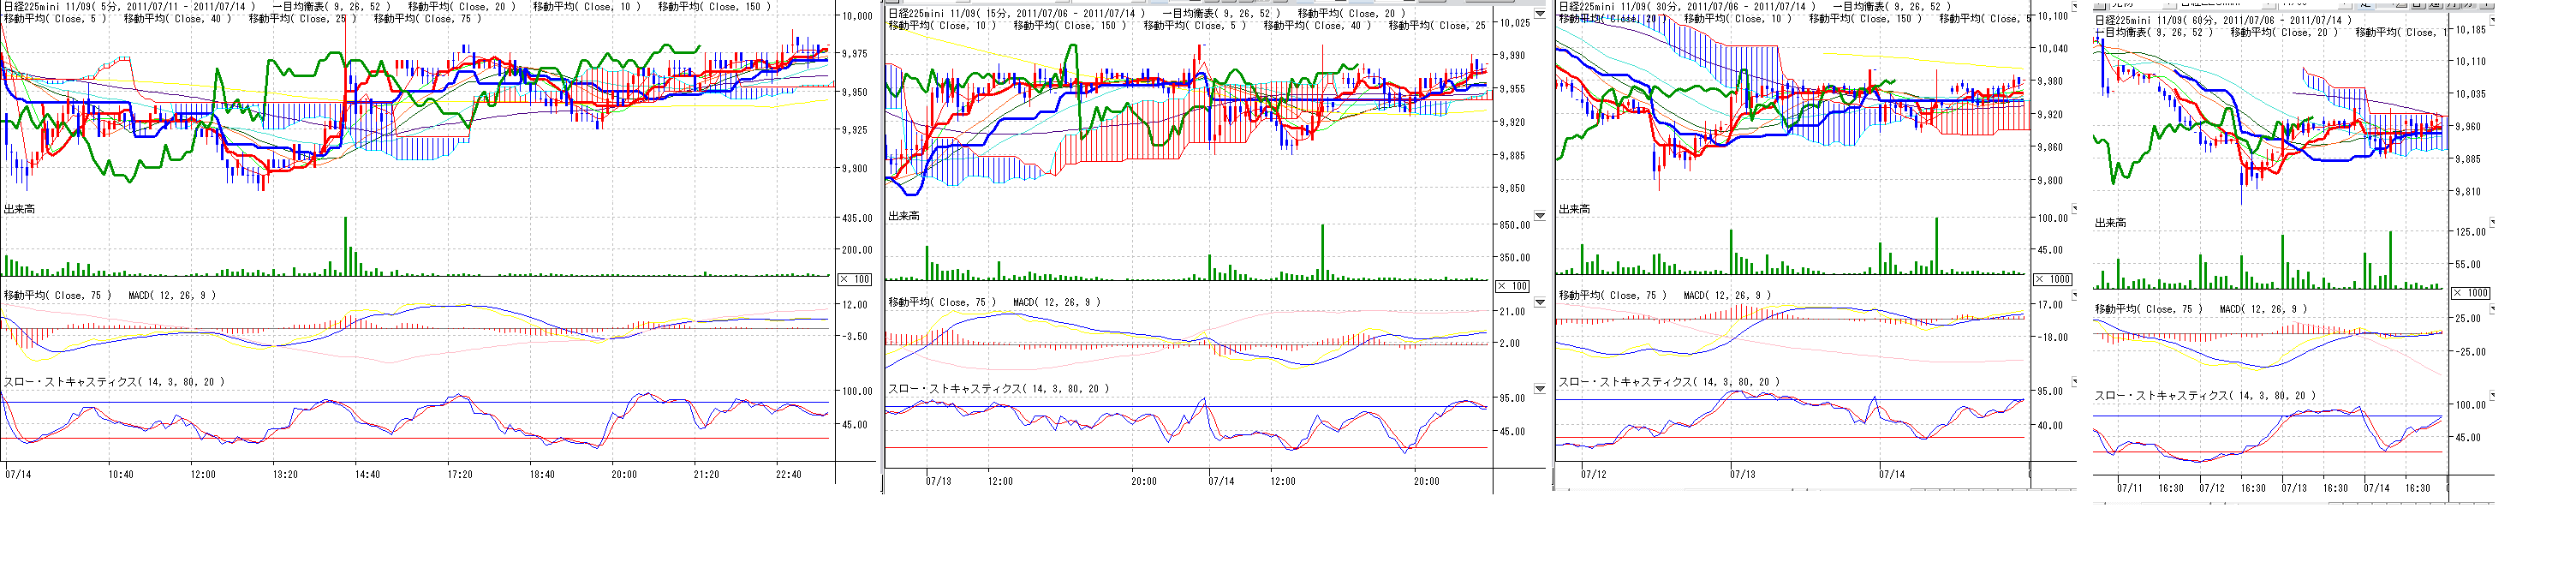Expand the stochastics panel arrow in 15分 chart

(x=1539, y=389)
